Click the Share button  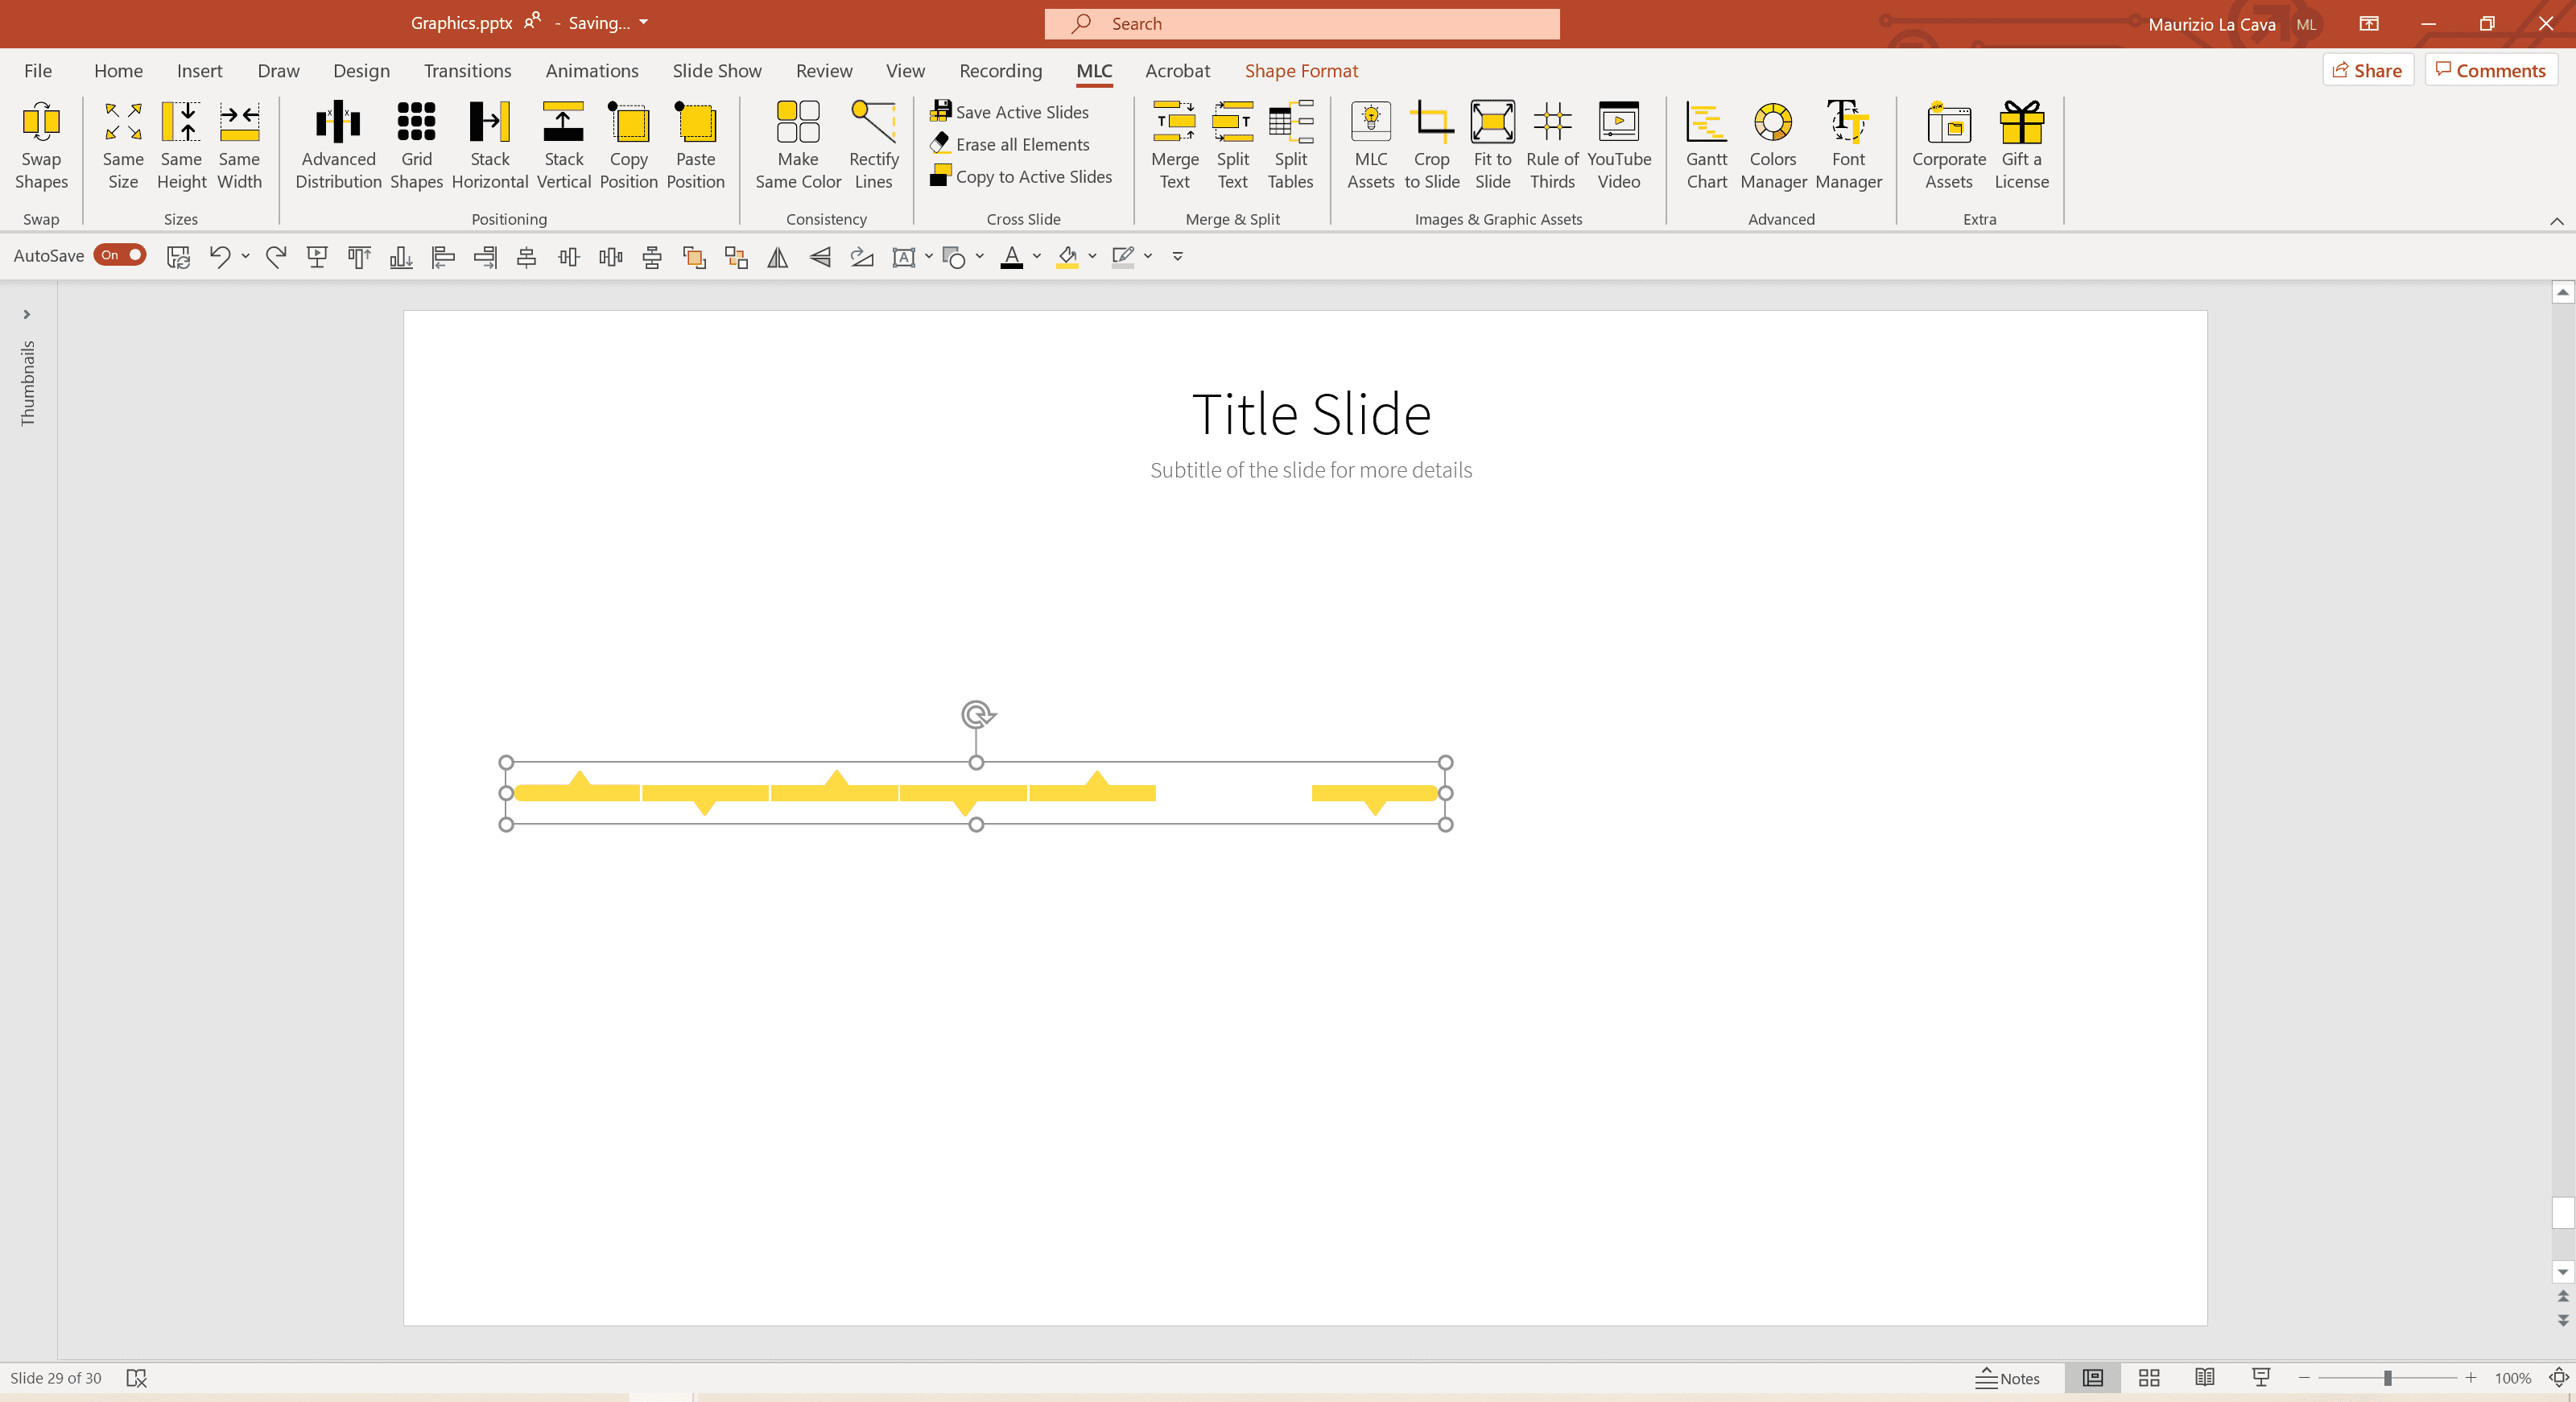pos(2367,70)
